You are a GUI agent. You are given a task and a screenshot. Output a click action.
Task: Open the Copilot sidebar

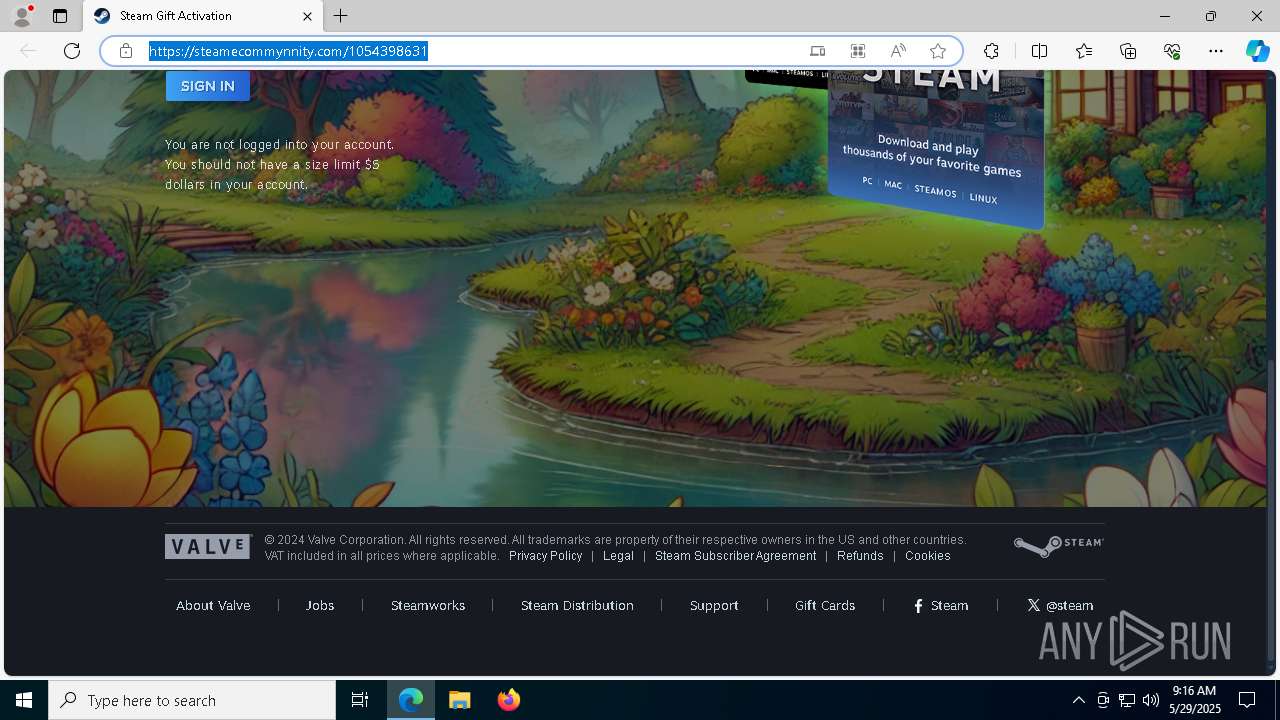pos(1257,51)
